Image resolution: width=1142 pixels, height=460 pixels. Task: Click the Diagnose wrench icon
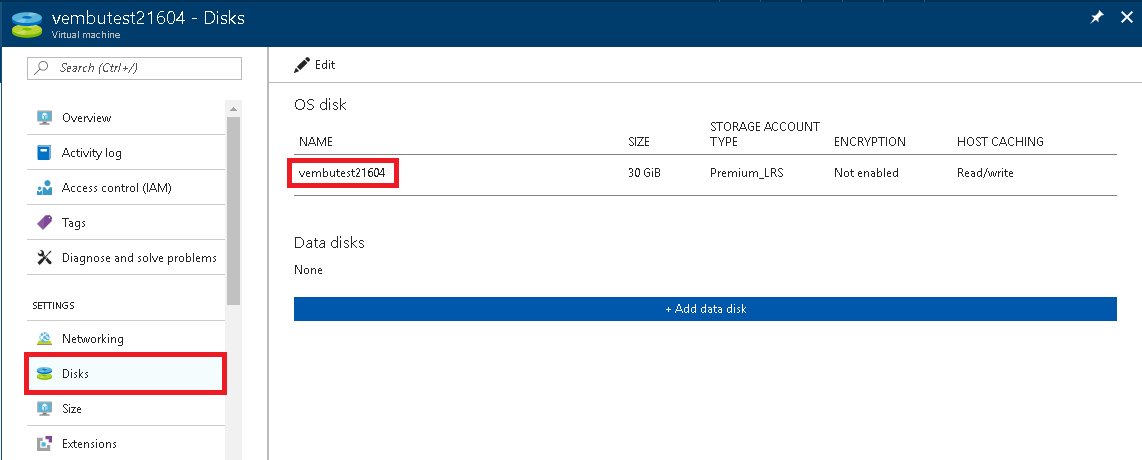coord(44,258)
